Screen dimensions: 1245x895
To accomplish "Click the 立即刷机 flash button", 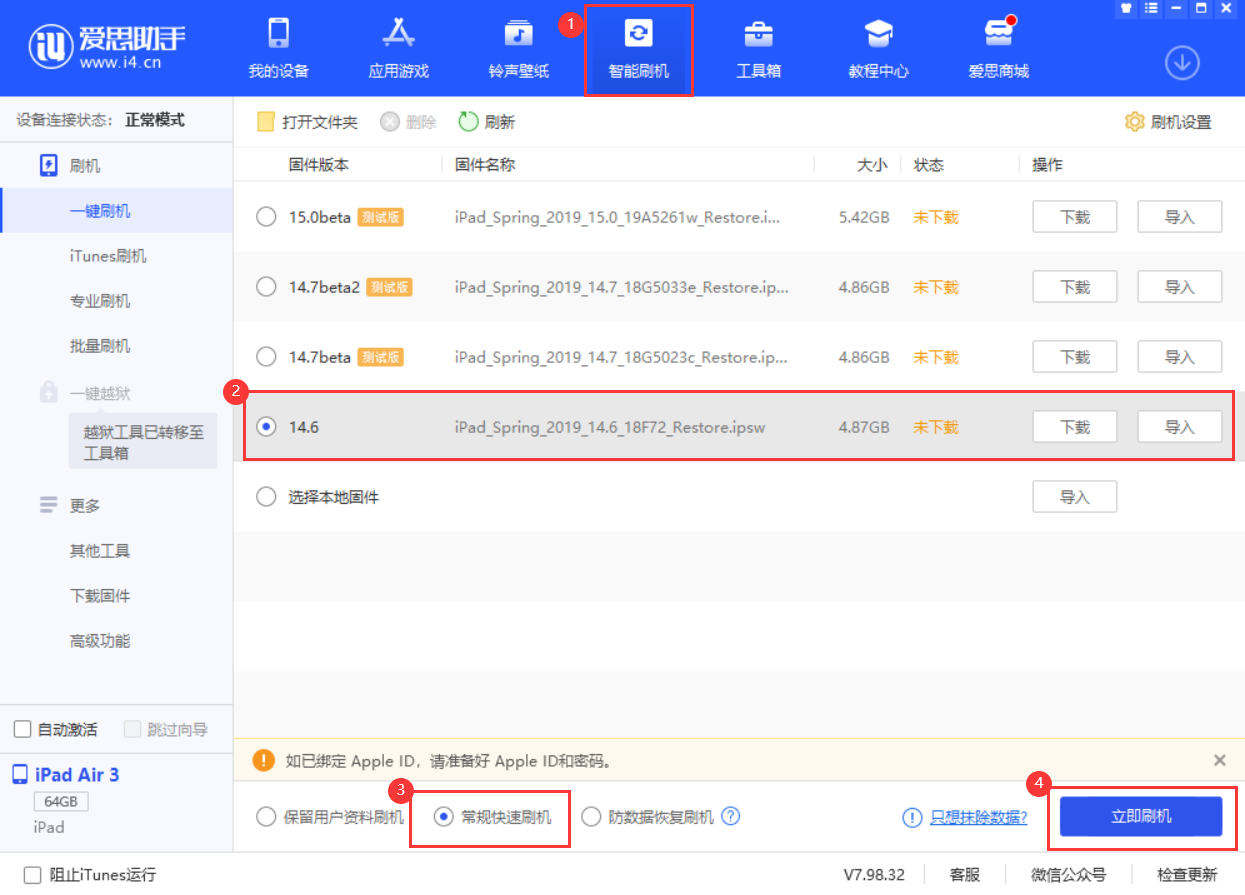I will click(x=1142, y=816).
